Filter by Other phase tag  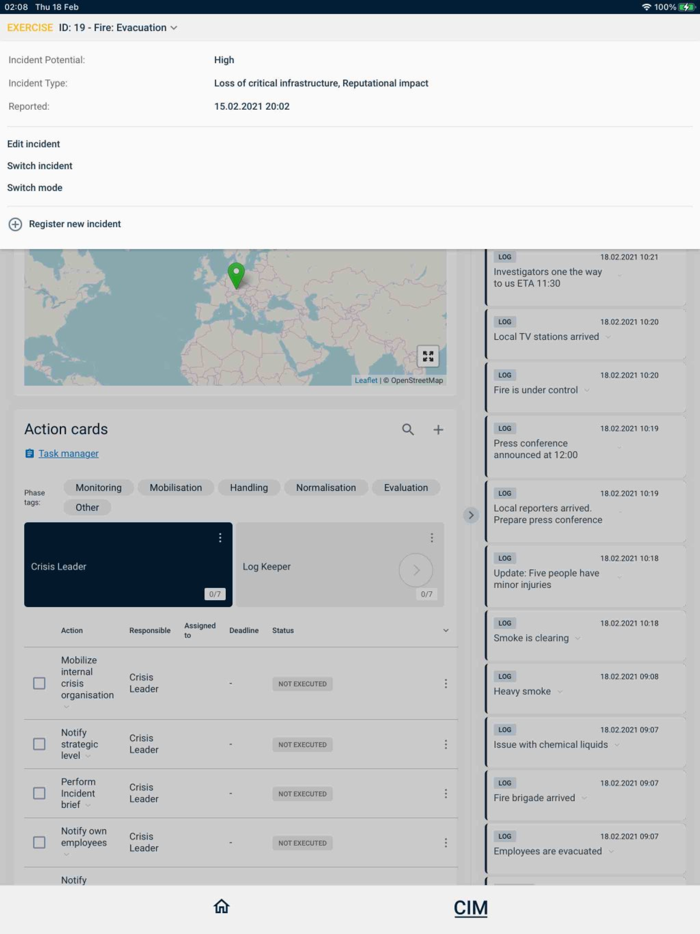click(x=87, y=508)
